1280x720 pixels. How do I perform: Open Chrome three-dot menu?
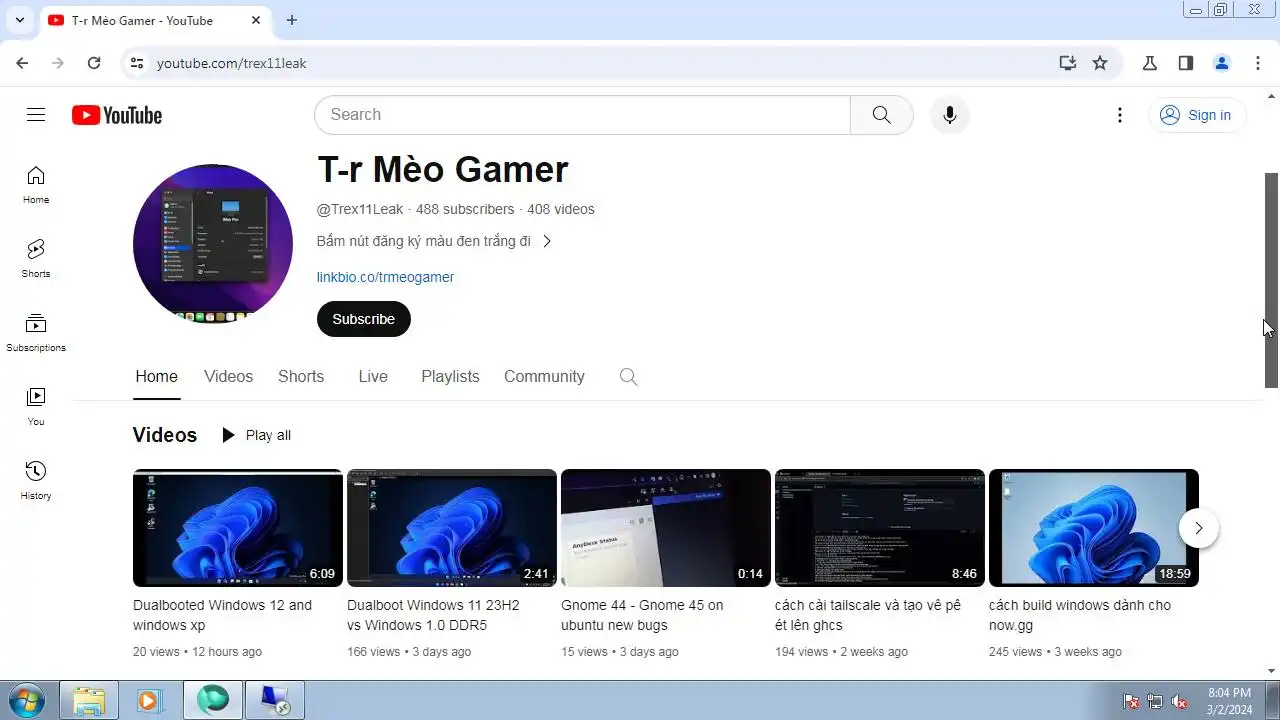coord(1258,63)
